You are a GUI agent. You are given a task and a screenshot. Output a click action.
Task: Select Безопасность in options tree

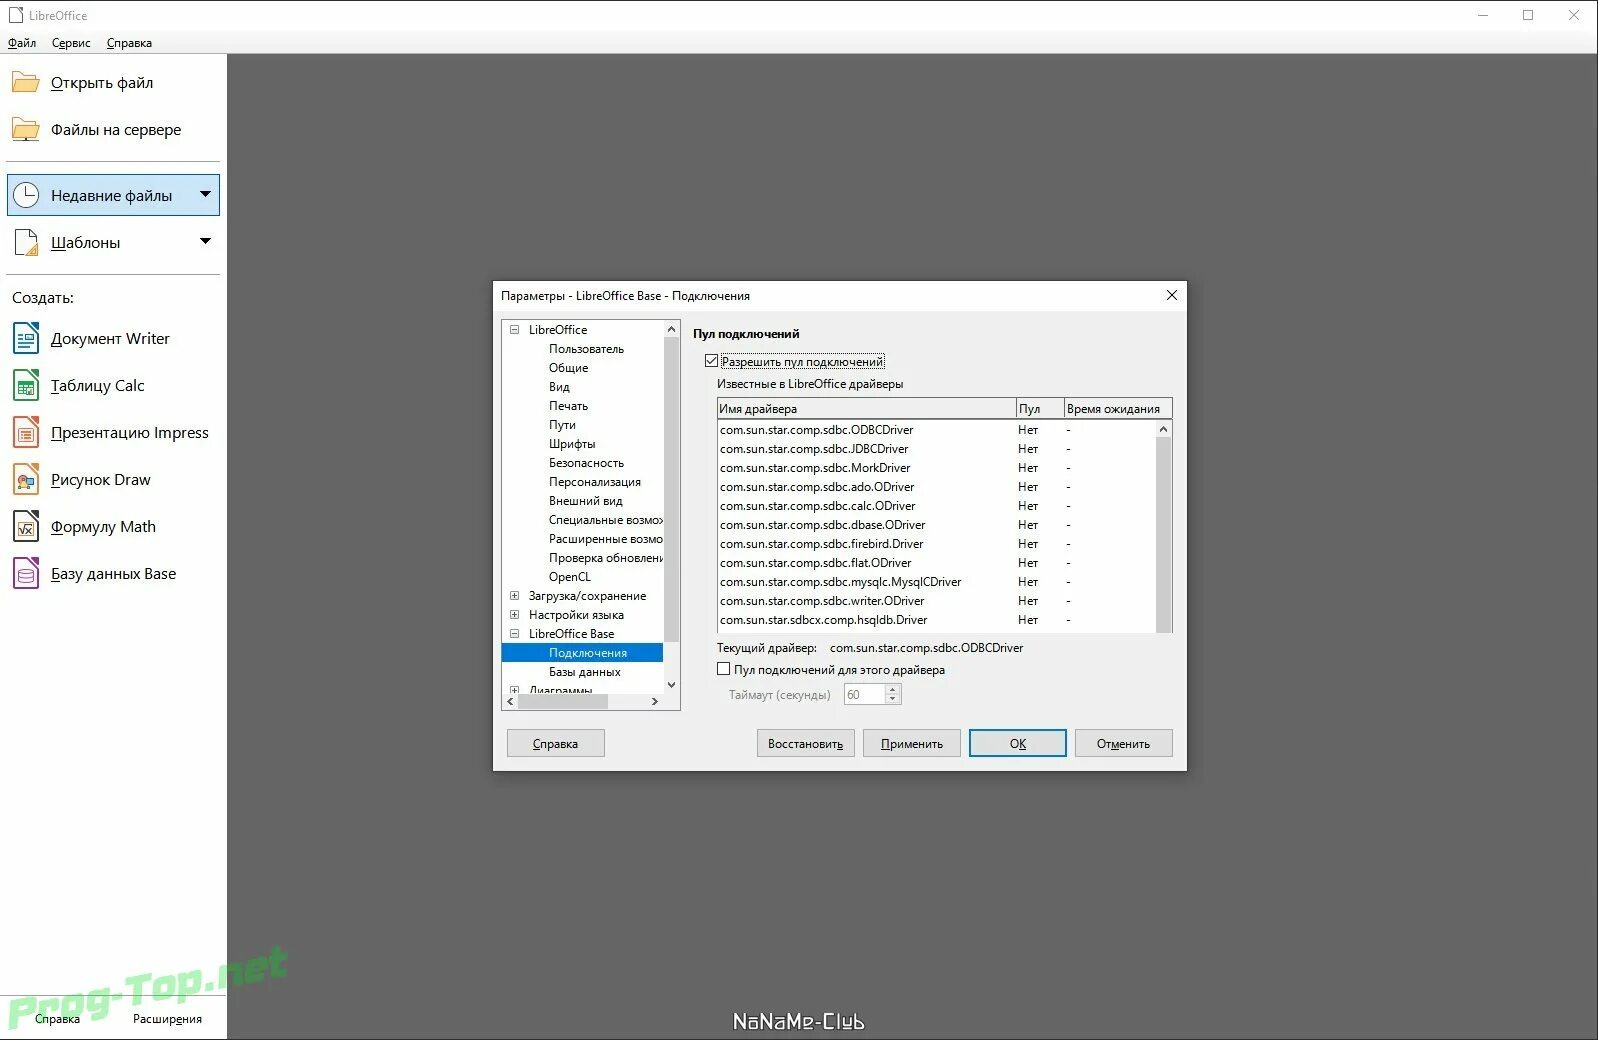[x=586, y=463]
